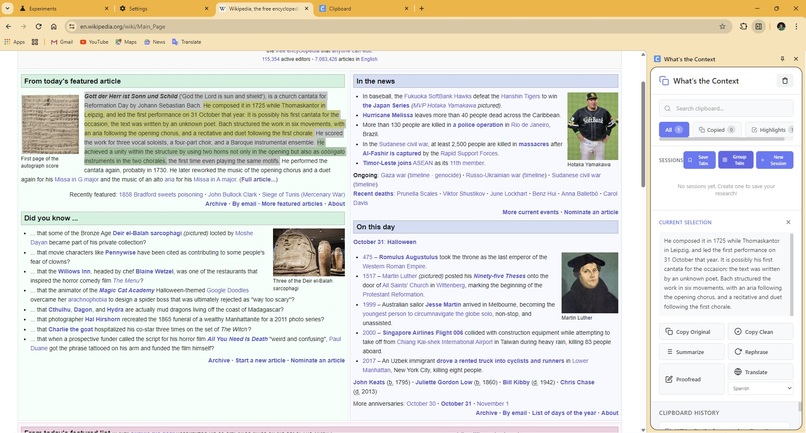Open the tab search dropdown arrow
Image resolution: width=806 pixels, height=433 pixels.
tap(7, 8)
